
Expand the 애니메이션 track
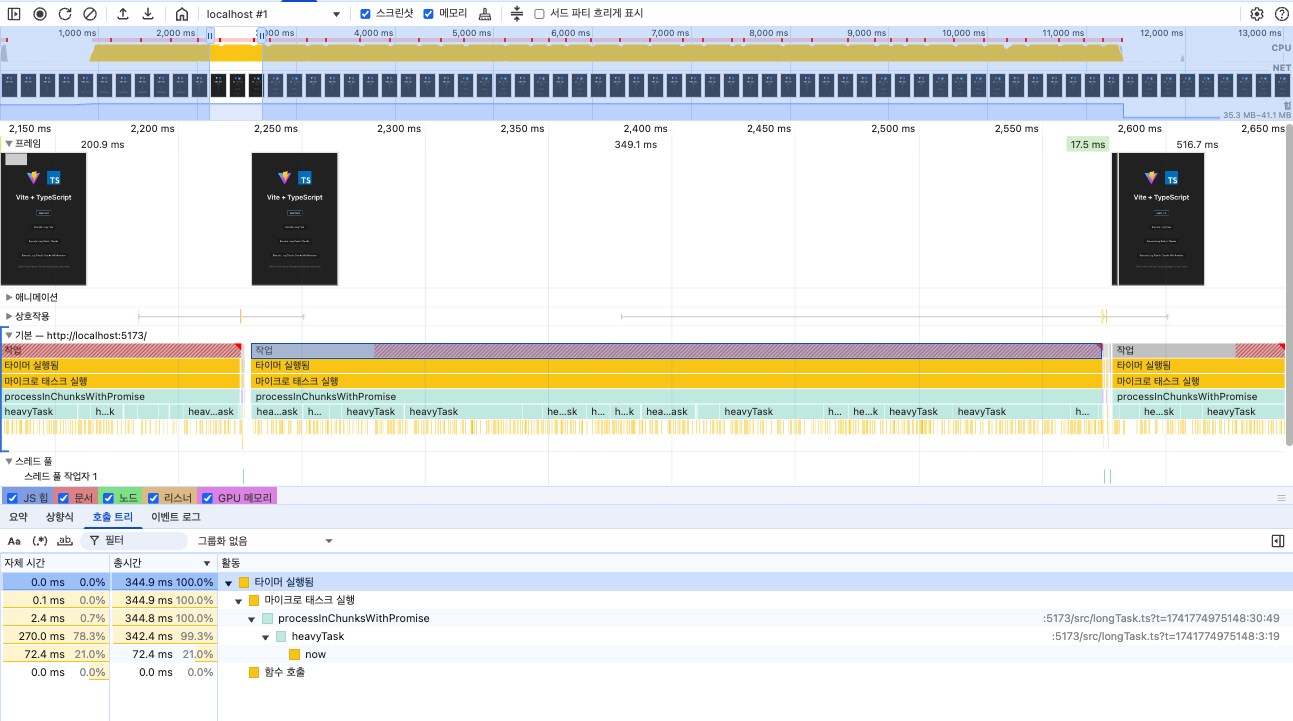pyautogui.click(x=9, y=297)
